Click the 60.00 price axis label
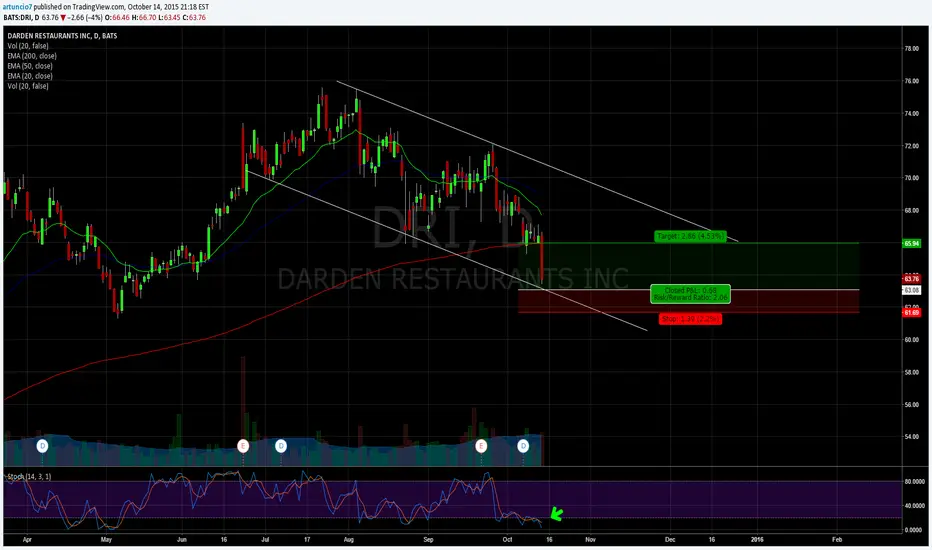 click(911, 340)
